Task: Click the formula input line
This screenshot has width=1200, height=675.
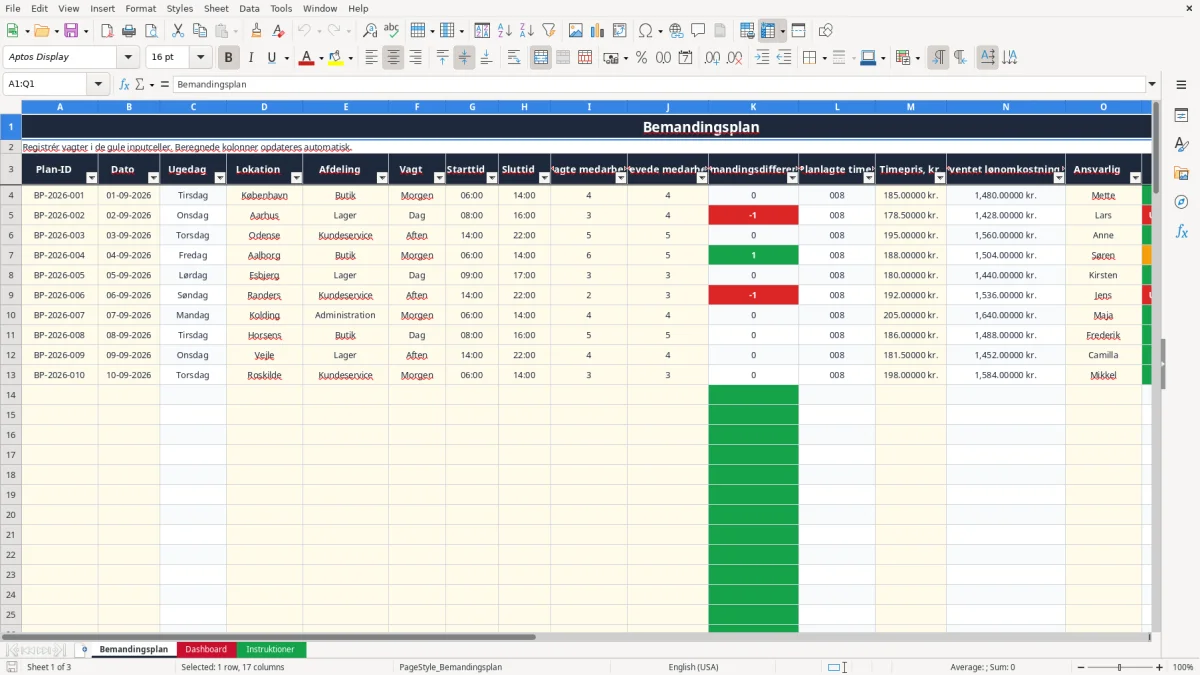Action: (x=658, y=84)
